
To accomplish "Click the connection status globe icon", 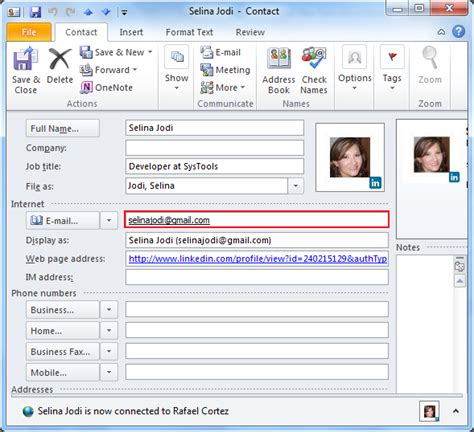I will (x=28, y=411).
